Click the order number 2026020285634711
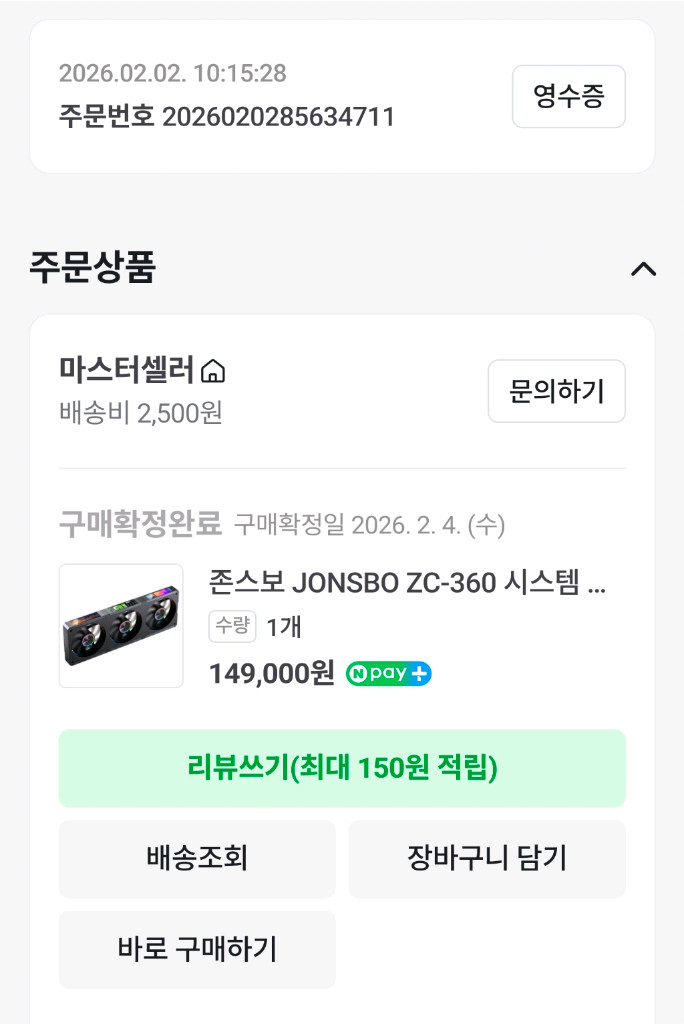The width and height of the screenshot is (684, 1024). [281, 115]
